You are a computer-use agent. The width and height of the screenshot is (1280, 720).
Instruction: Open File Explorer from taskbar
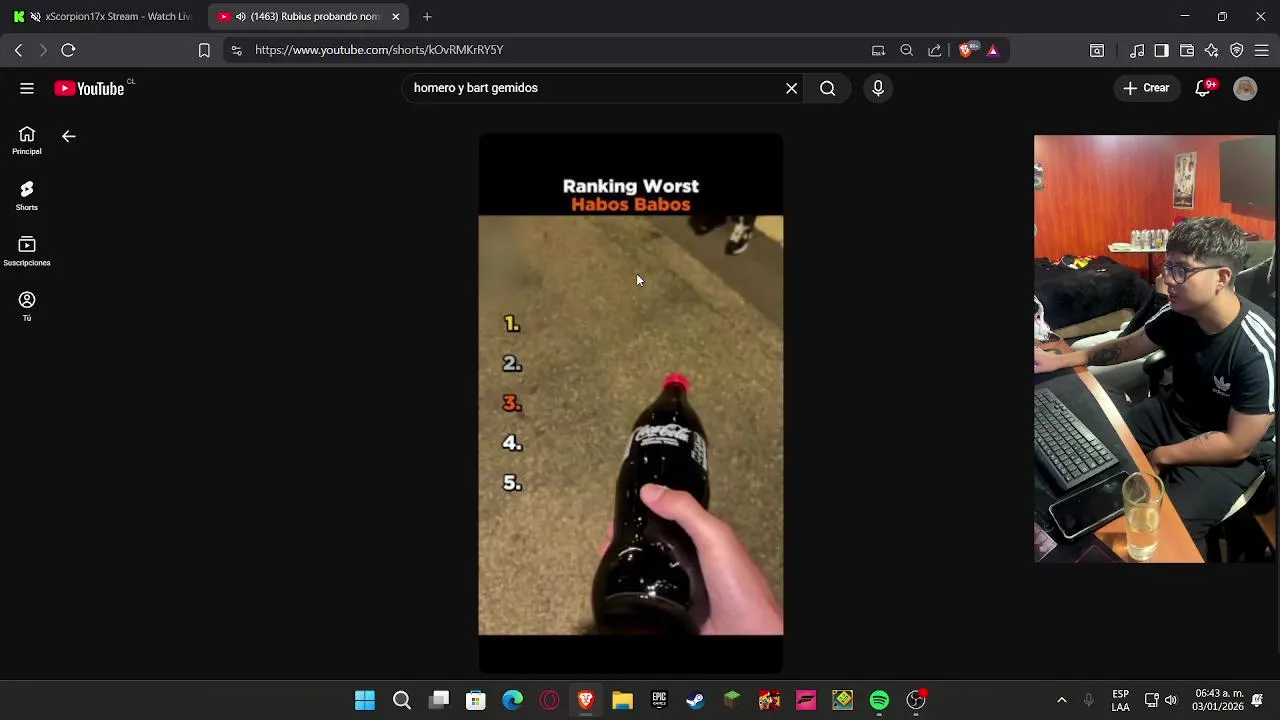(x=623, y=700)
